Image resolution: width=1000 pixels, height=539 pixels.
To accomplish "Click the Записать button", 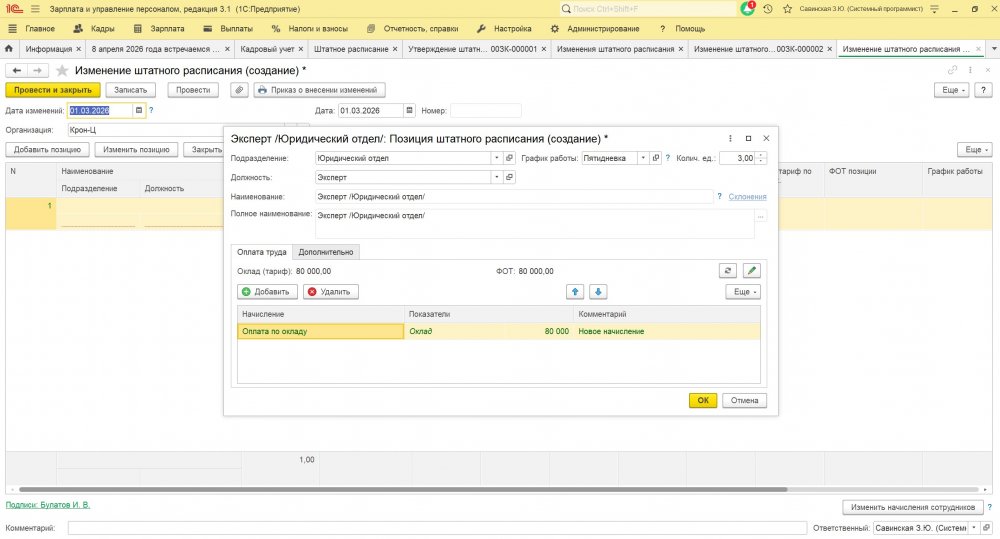I will coord(130,90).
